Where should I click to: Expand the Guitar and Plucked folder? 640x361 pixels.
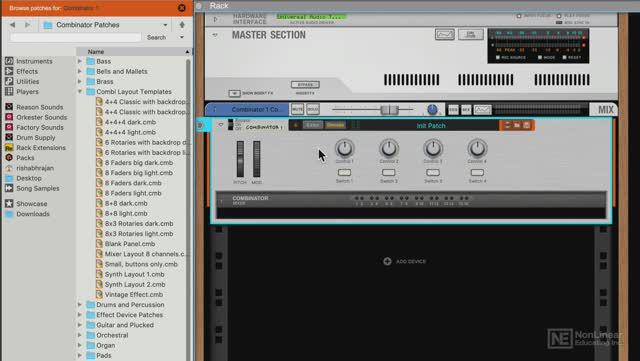pos(80,325)
